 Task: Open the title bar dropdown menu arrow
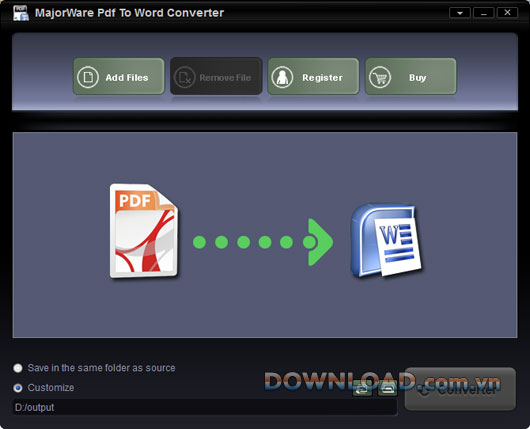point(460,13)
